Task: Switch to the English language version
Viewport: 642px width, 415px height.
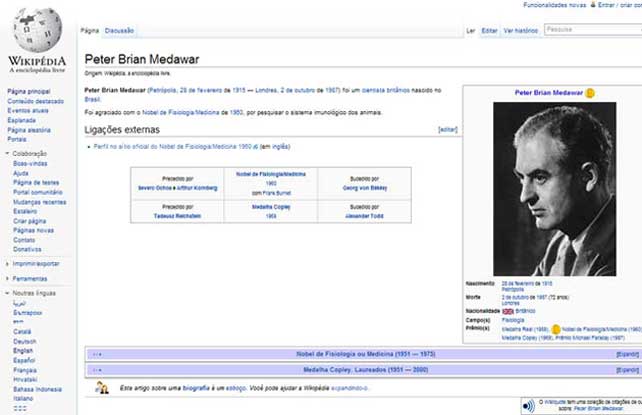Action: [23, 351]
